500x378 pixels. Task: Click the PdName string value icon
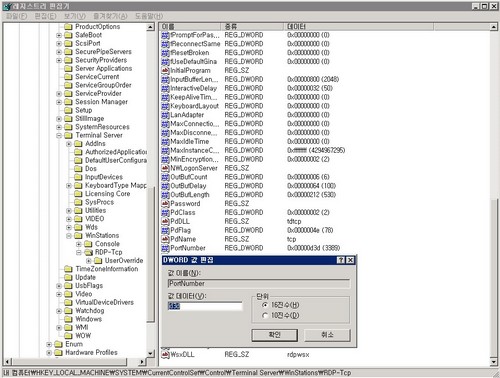(165, 239)
